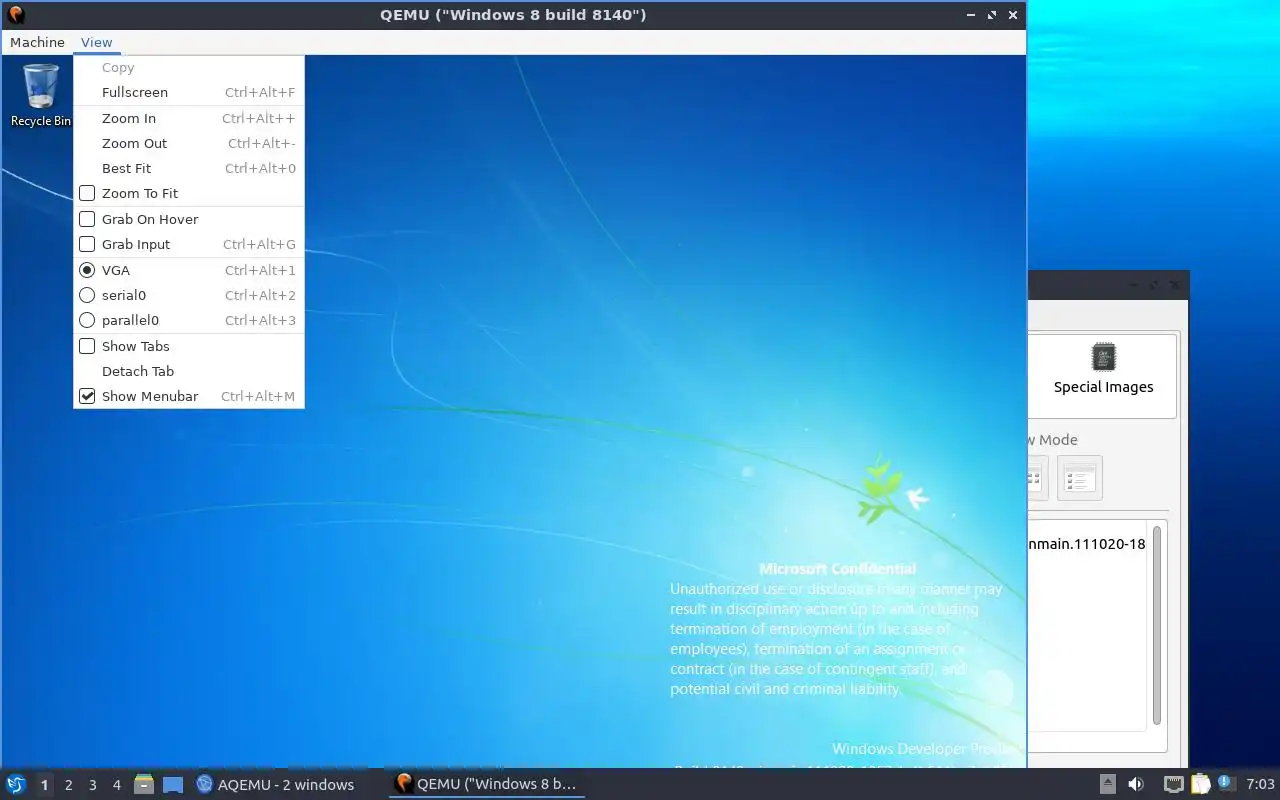Select the VGA radio option
Screen dimensions: 1280x800
(x=87, y=270)
